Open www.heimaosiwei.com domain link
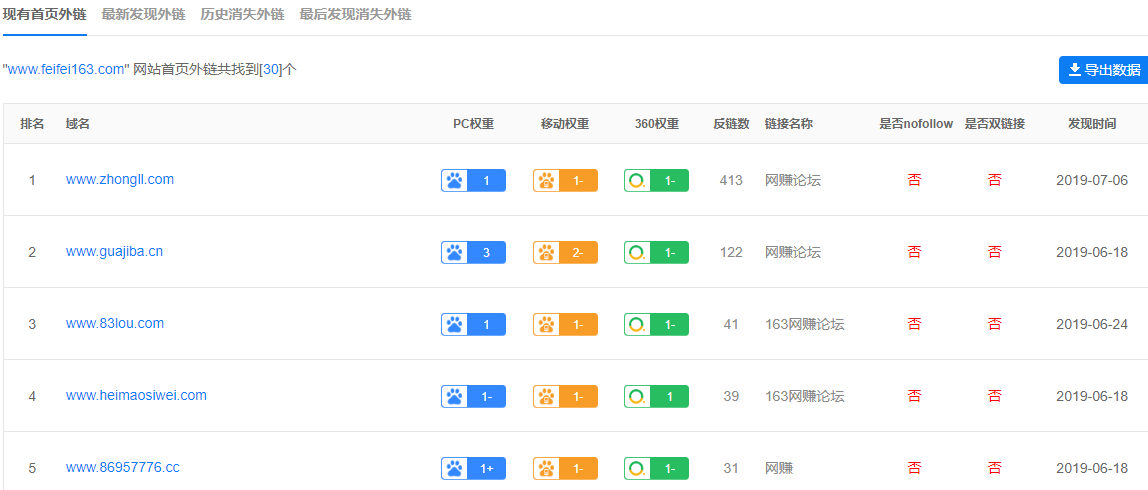The width and height of the screenshot is (1148, 490). click(x=136, y=395)
